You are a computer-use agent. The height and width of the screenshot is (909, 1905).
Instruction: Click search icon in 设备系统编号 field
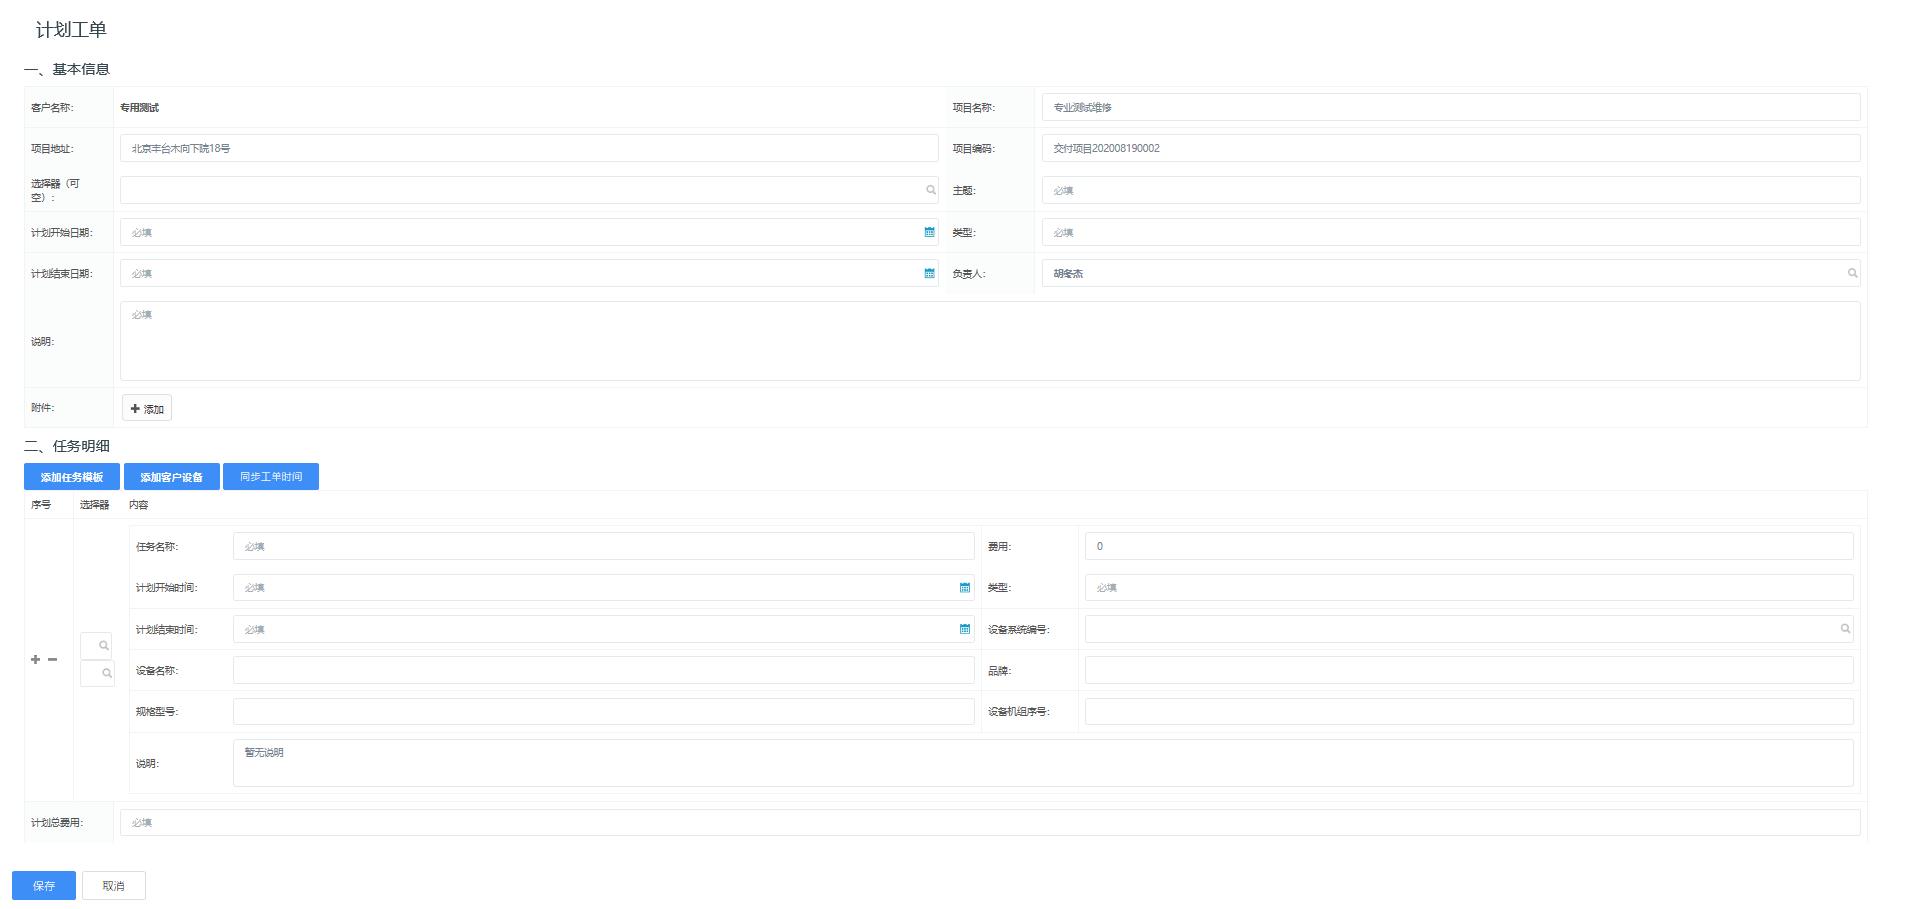(1845, 629)
